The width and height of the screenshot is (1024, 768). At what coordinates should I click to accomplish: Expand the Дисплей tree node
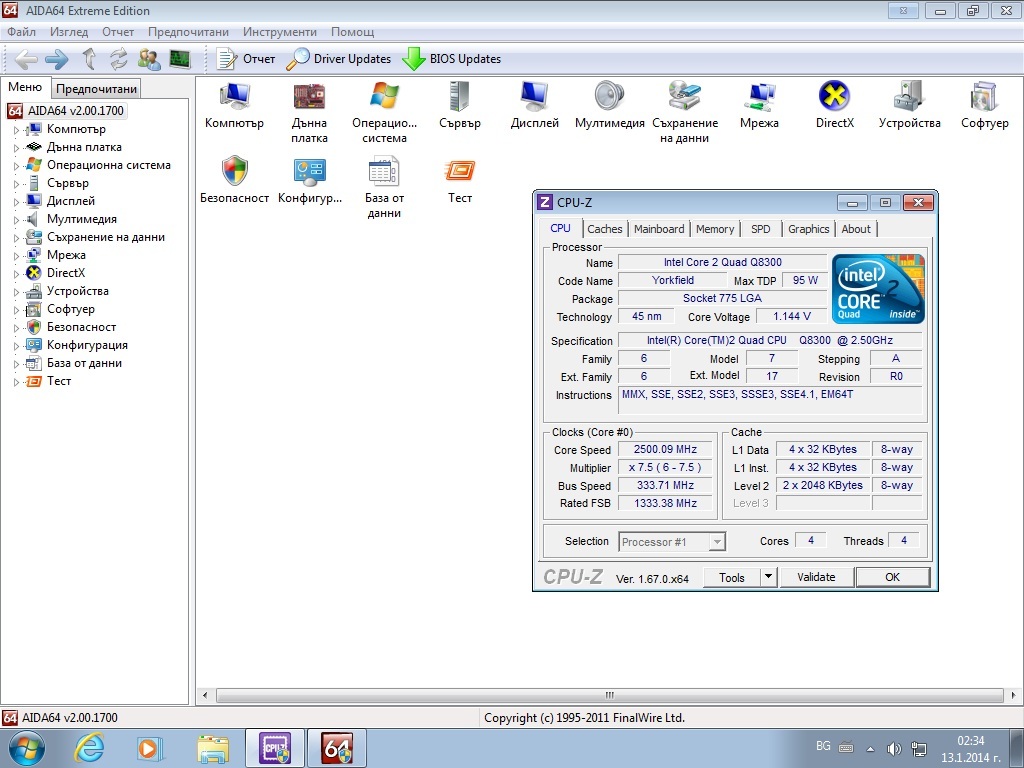pyautogui.click(x=16, y=202)
